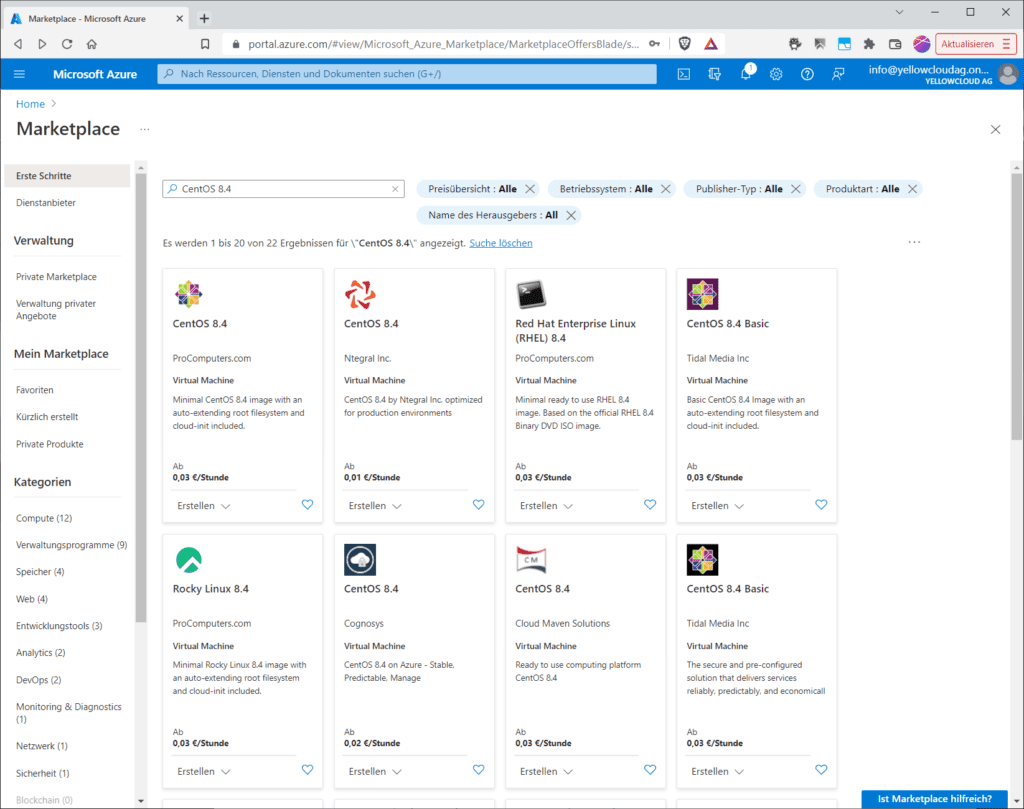Expand Erstellen dropdown for Ntegral CentOS 8.4
Viewport: 1024px width, 809px height.
click(x=375, y=506)
